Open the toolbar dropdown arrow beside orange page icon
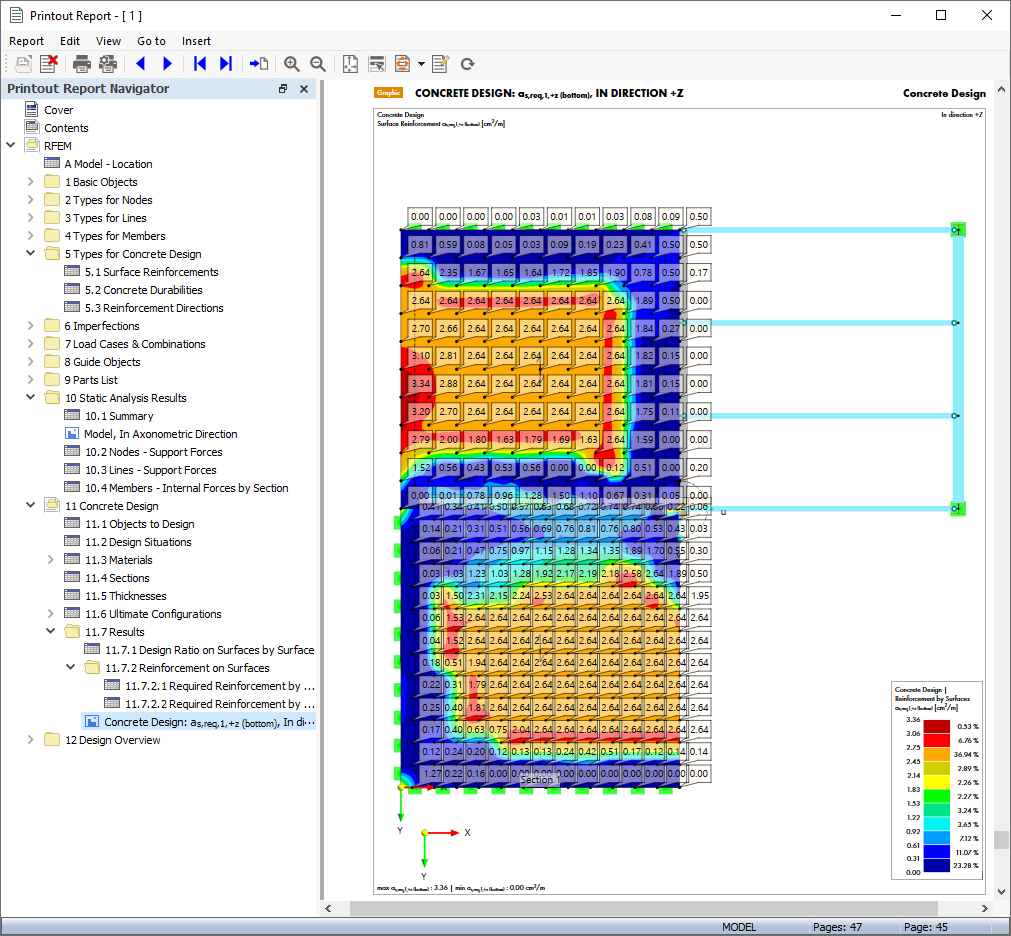This screenshot has height=936, width=1011. click(x=421, y=64)
